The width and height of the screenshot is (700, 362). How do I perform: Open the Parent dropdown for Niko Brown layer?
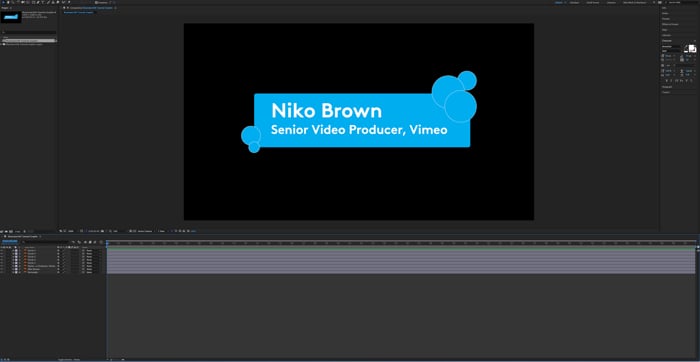point(92,269)
